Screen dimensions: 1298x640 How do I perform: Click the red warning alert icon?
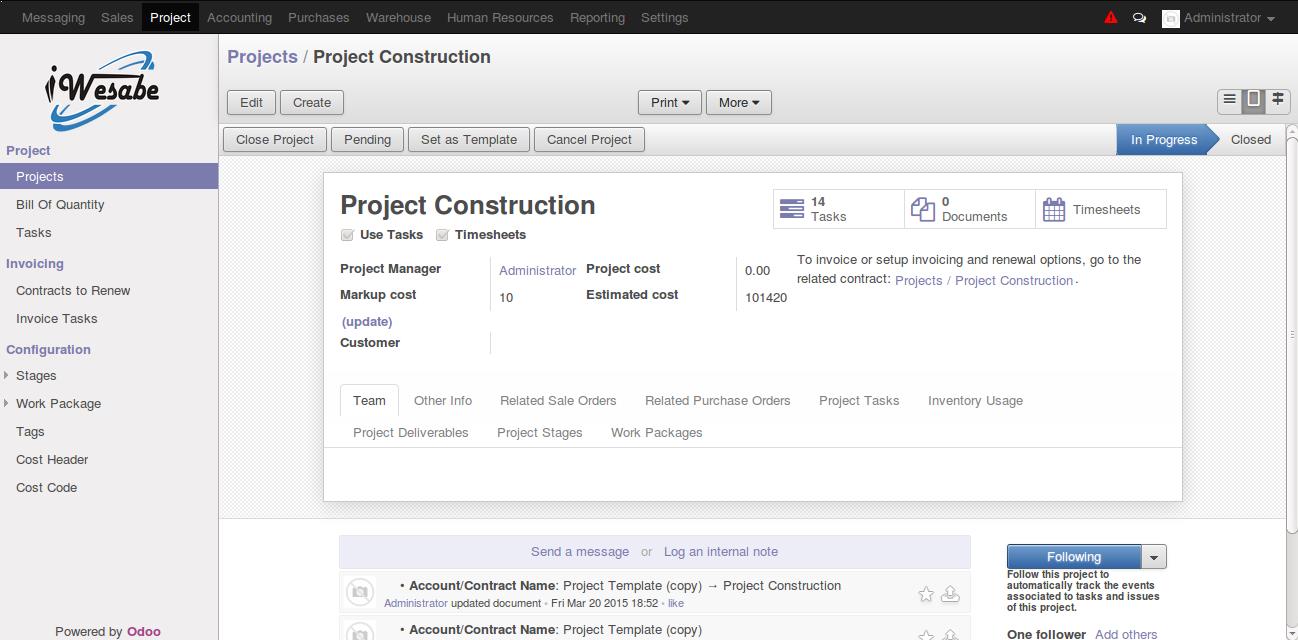(1111, 18)
